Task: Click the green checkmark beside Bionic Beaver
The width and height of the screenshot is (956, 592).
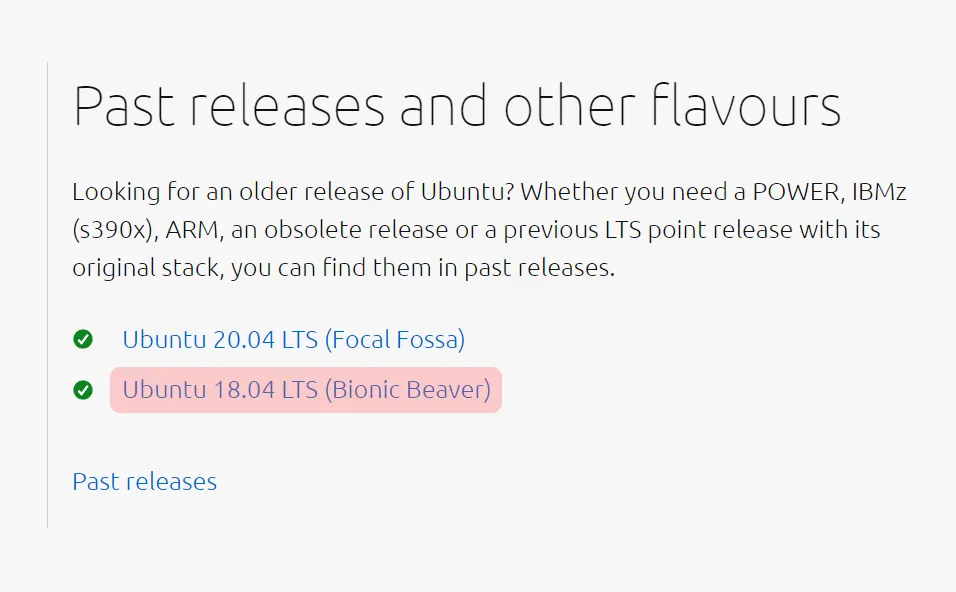Action: pyautogui.click(x=83, y=390)
